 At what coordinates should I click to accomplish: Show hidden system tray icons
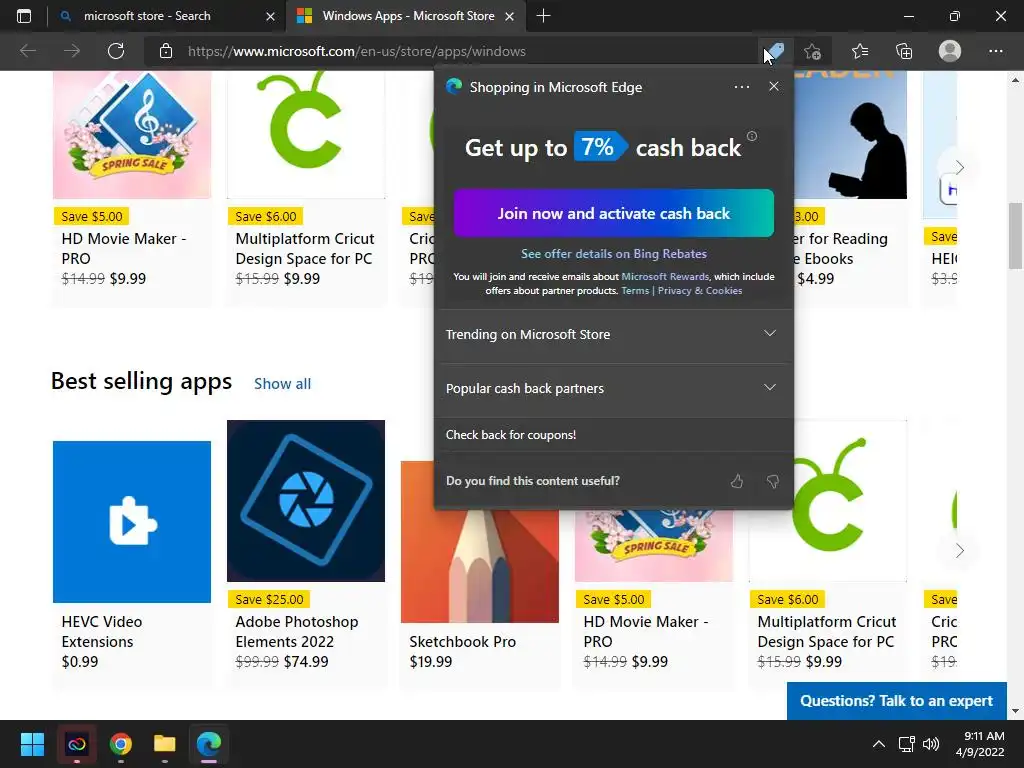point(879,744)
